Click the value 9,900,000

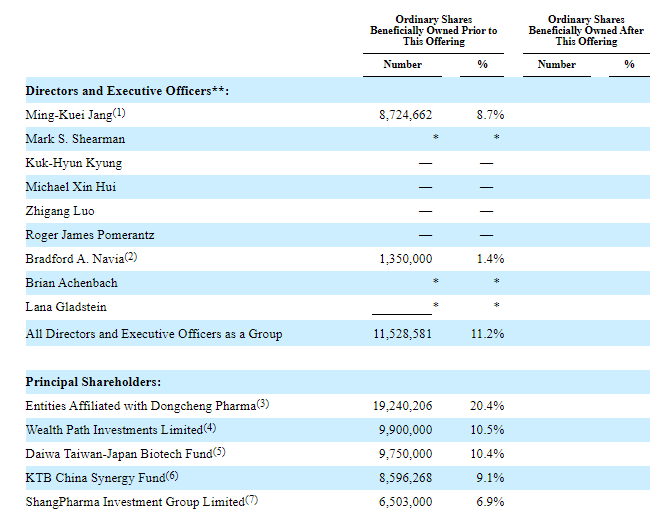coord(405,430)
